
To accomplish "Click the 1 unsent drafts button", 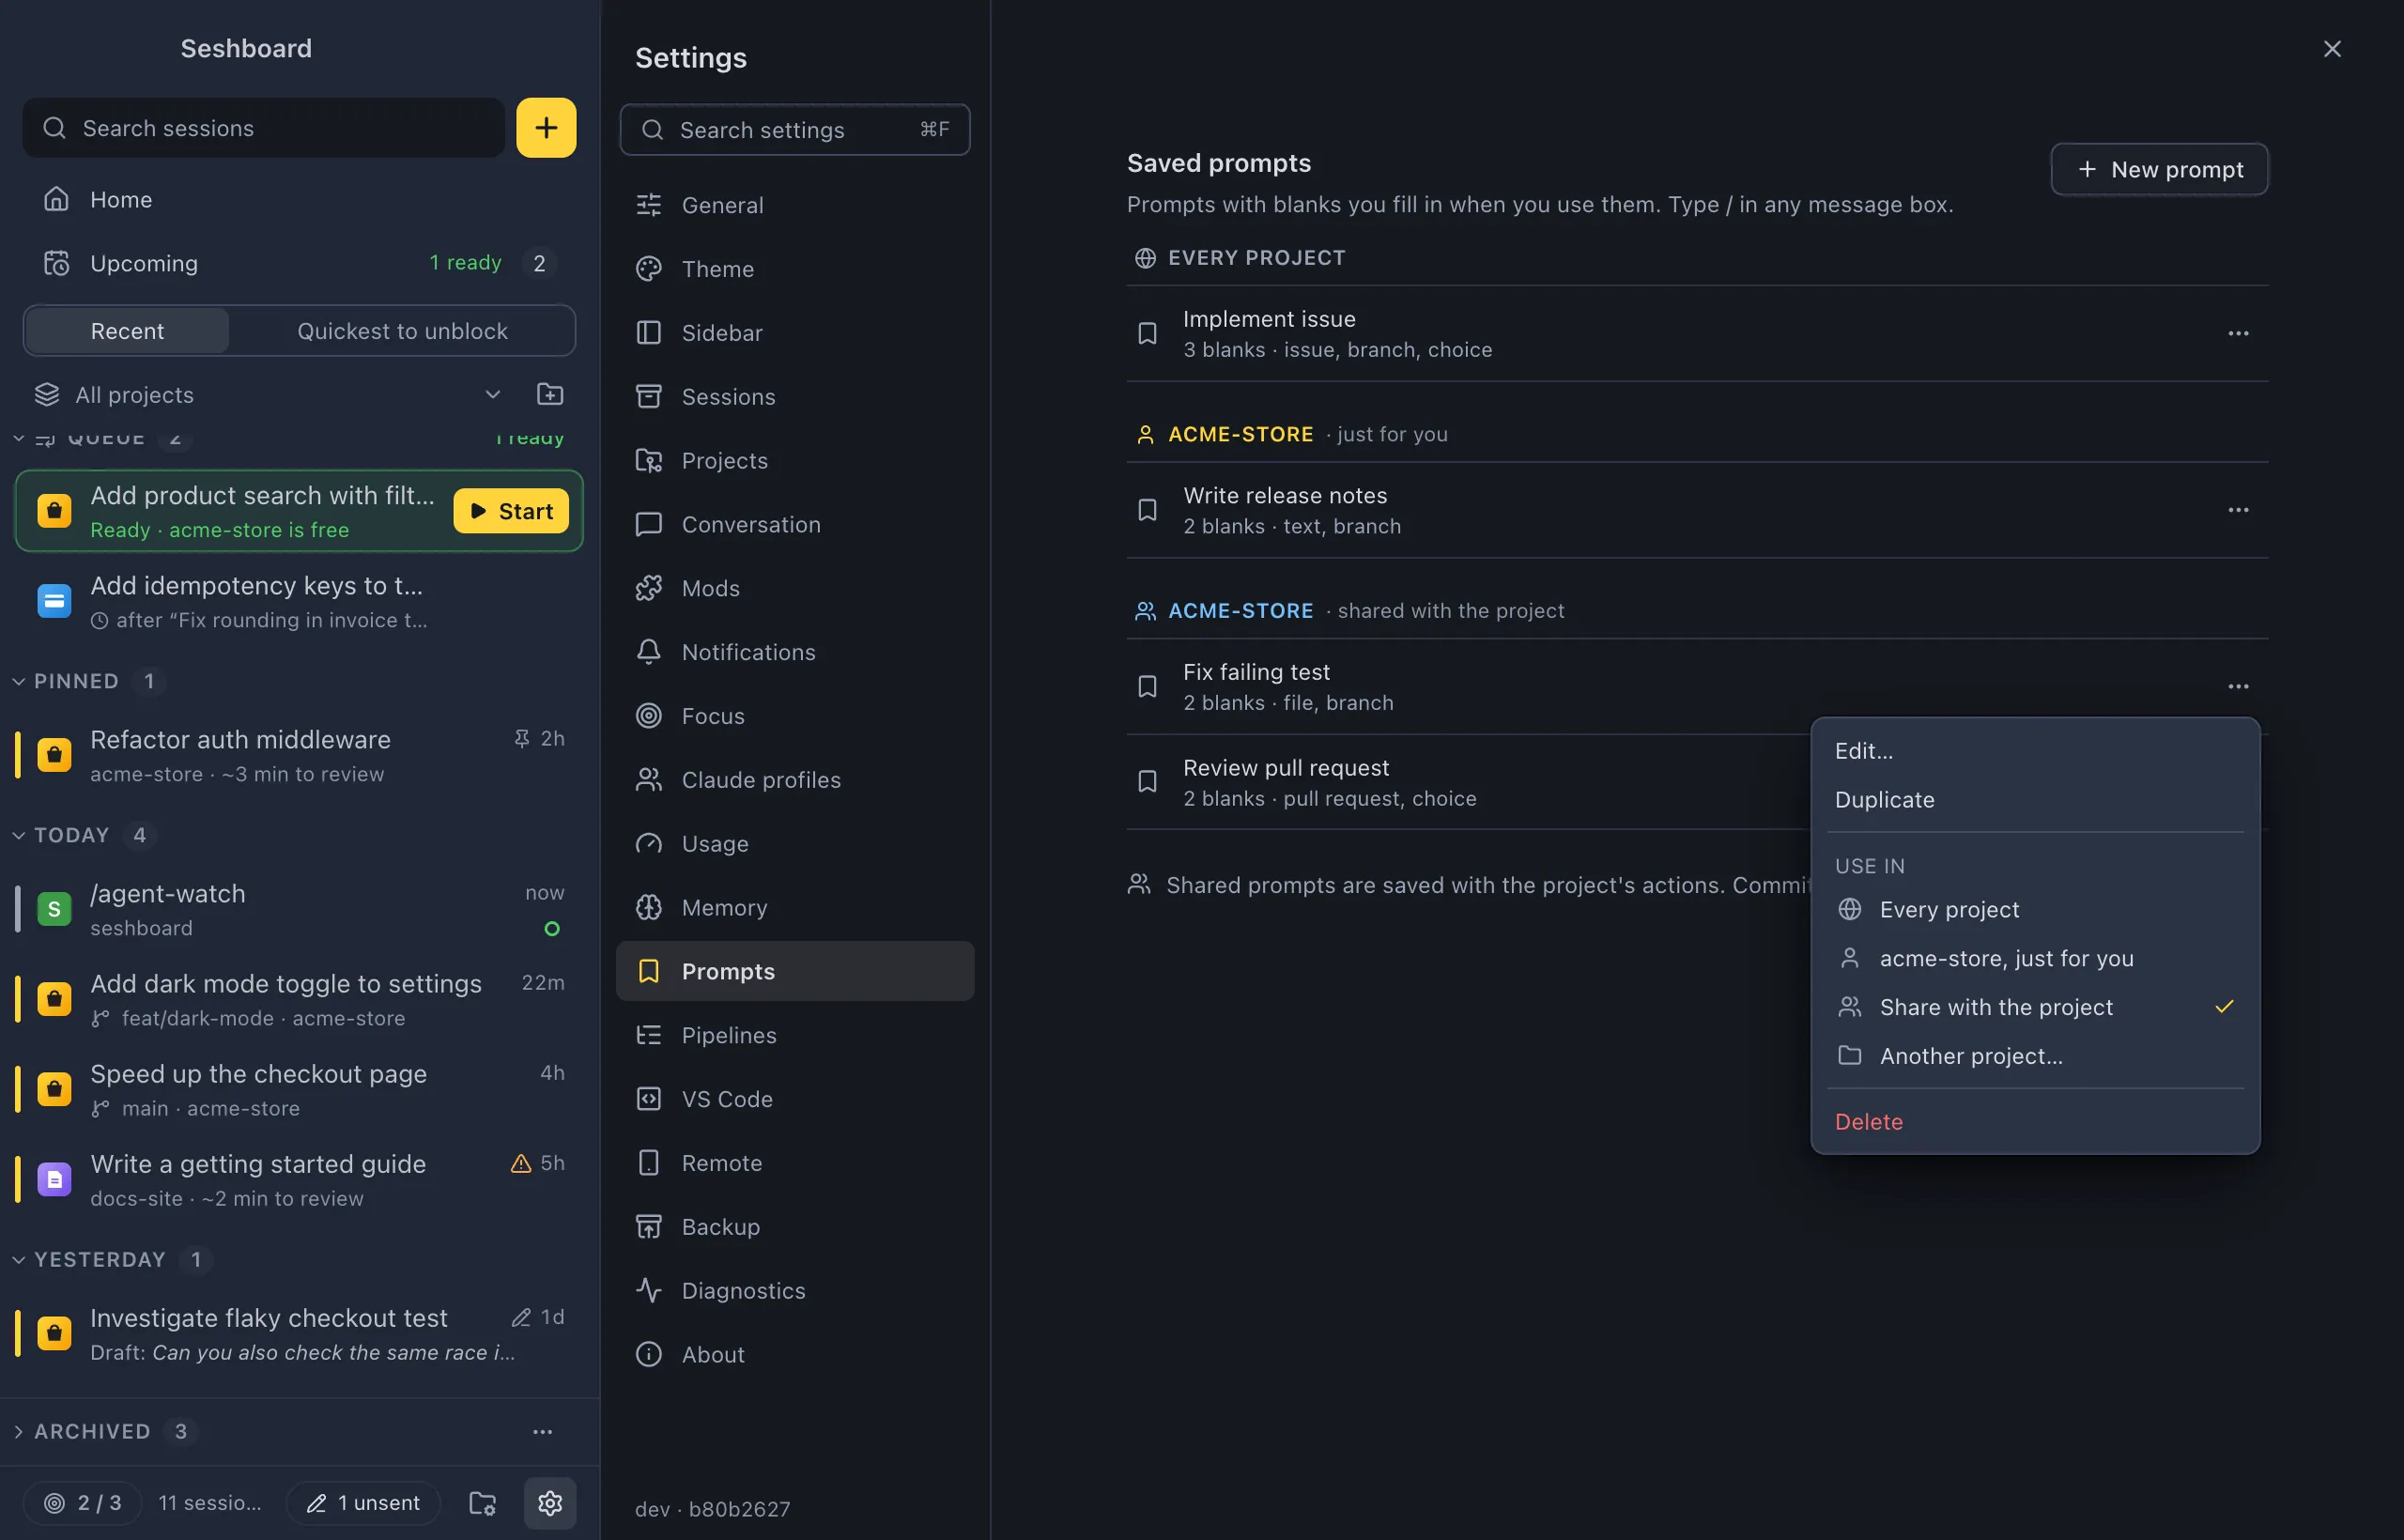I will coord(363,1502).
